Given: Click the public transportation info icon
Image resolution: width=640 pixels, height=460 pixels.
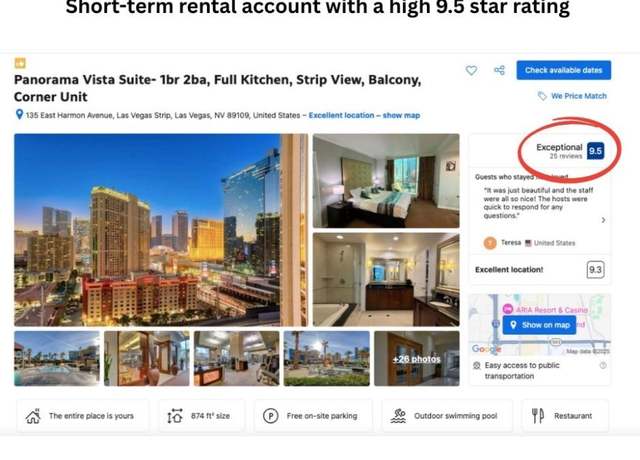Looking at the screenshot, I should pyautogui.click(x=603, y=365).
